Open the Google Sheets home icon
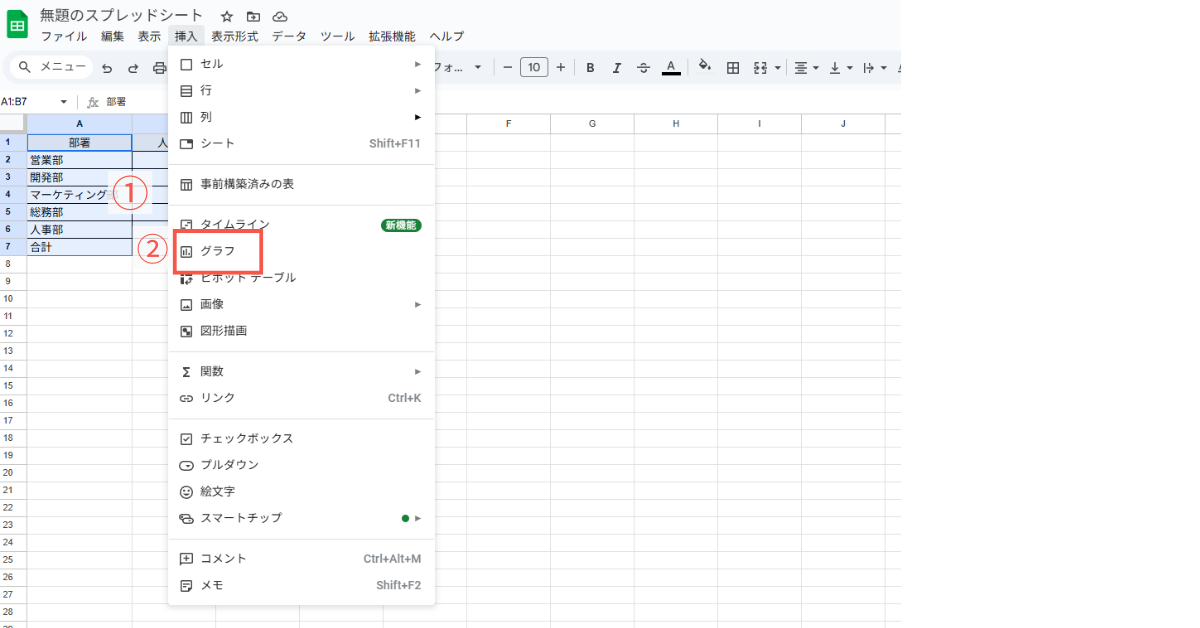The height and width of the screenshot is (628, 1200). (18, 25)
